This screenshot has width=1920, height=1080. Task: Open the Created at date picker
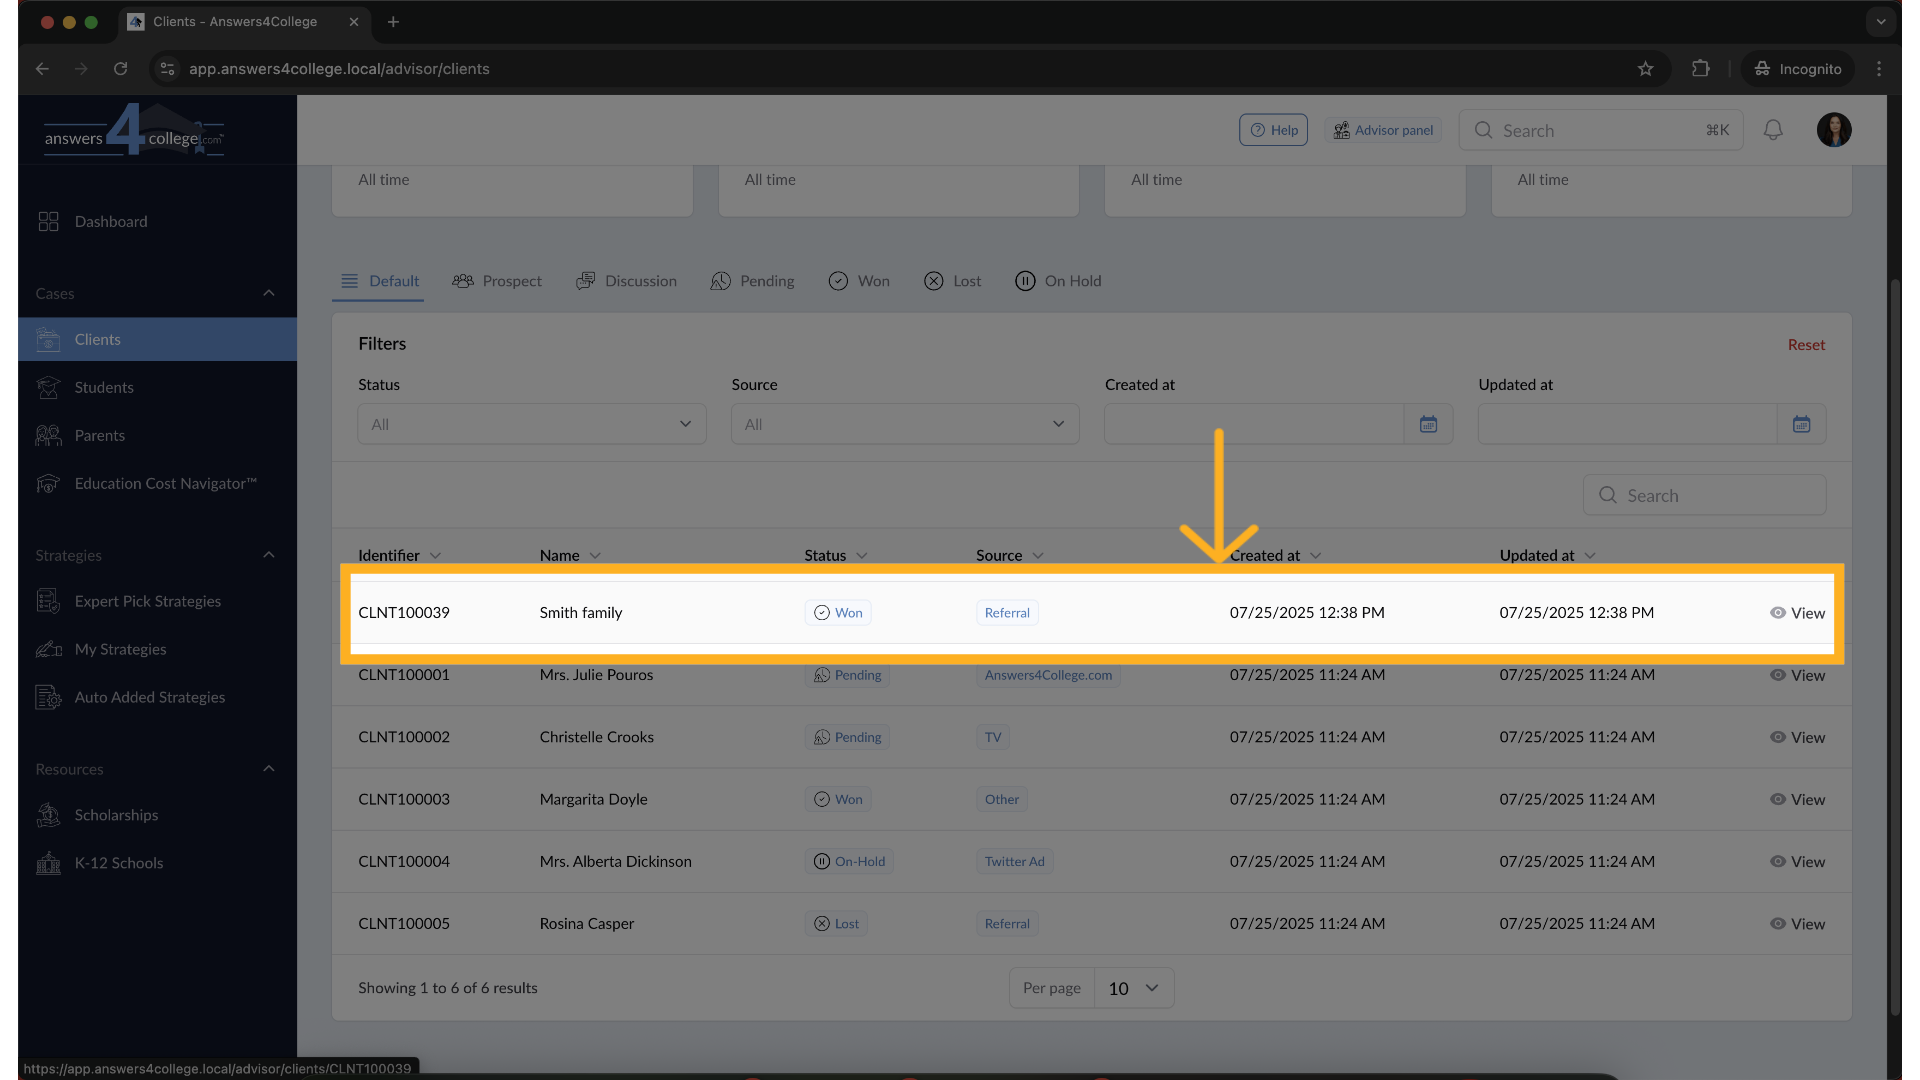1428,424
